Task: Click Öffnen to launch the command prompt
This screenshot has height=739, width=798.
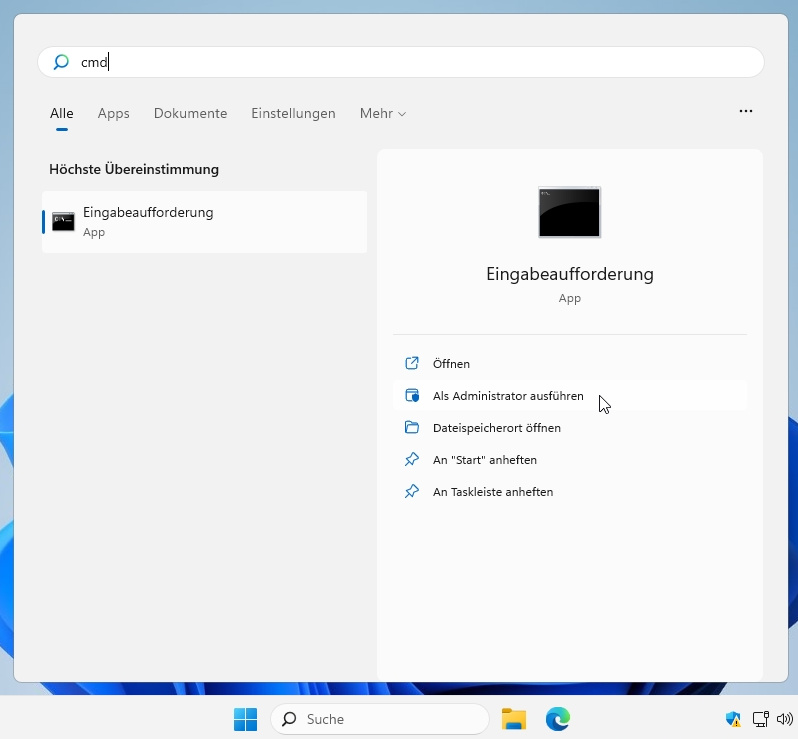Action: [x=451, y=364]
